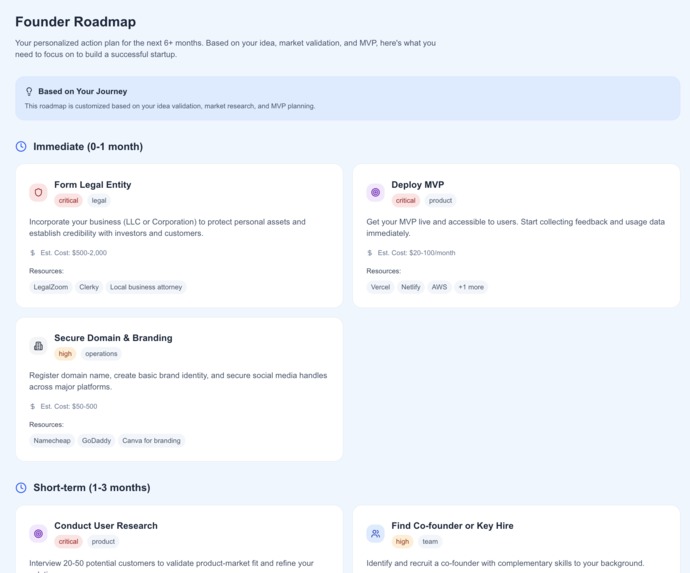Image resolution: width=690 pixels, height=573 pixels.
Task: Open the AWS resource chip
Action: pos(439,287)
